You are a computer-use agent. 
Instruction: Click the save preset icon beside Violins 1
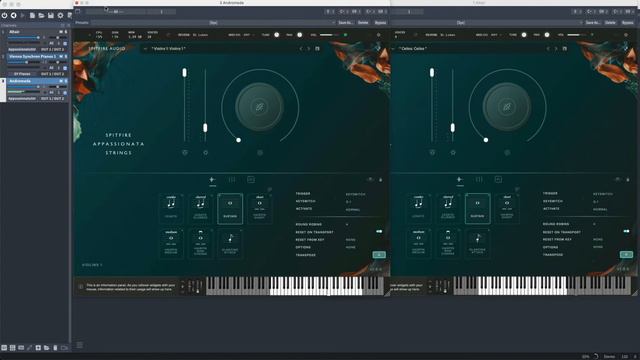[x=317, y=49]
